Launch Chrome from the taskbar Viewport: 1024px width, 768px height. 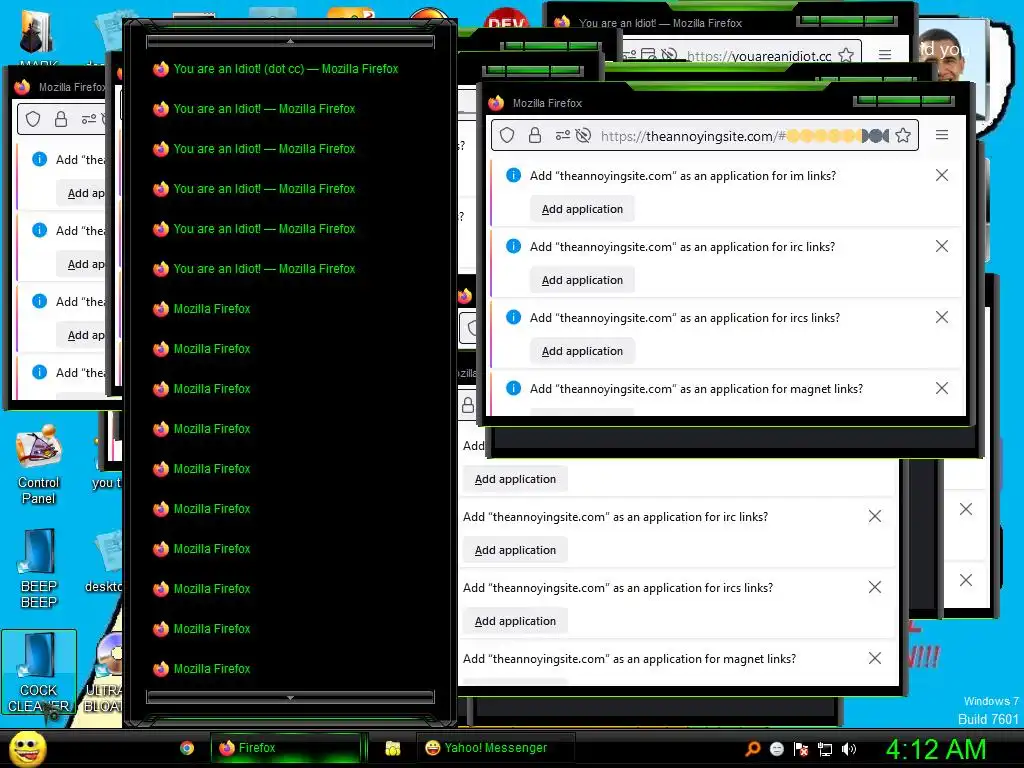pyautogui.click(x=187, y=748)
